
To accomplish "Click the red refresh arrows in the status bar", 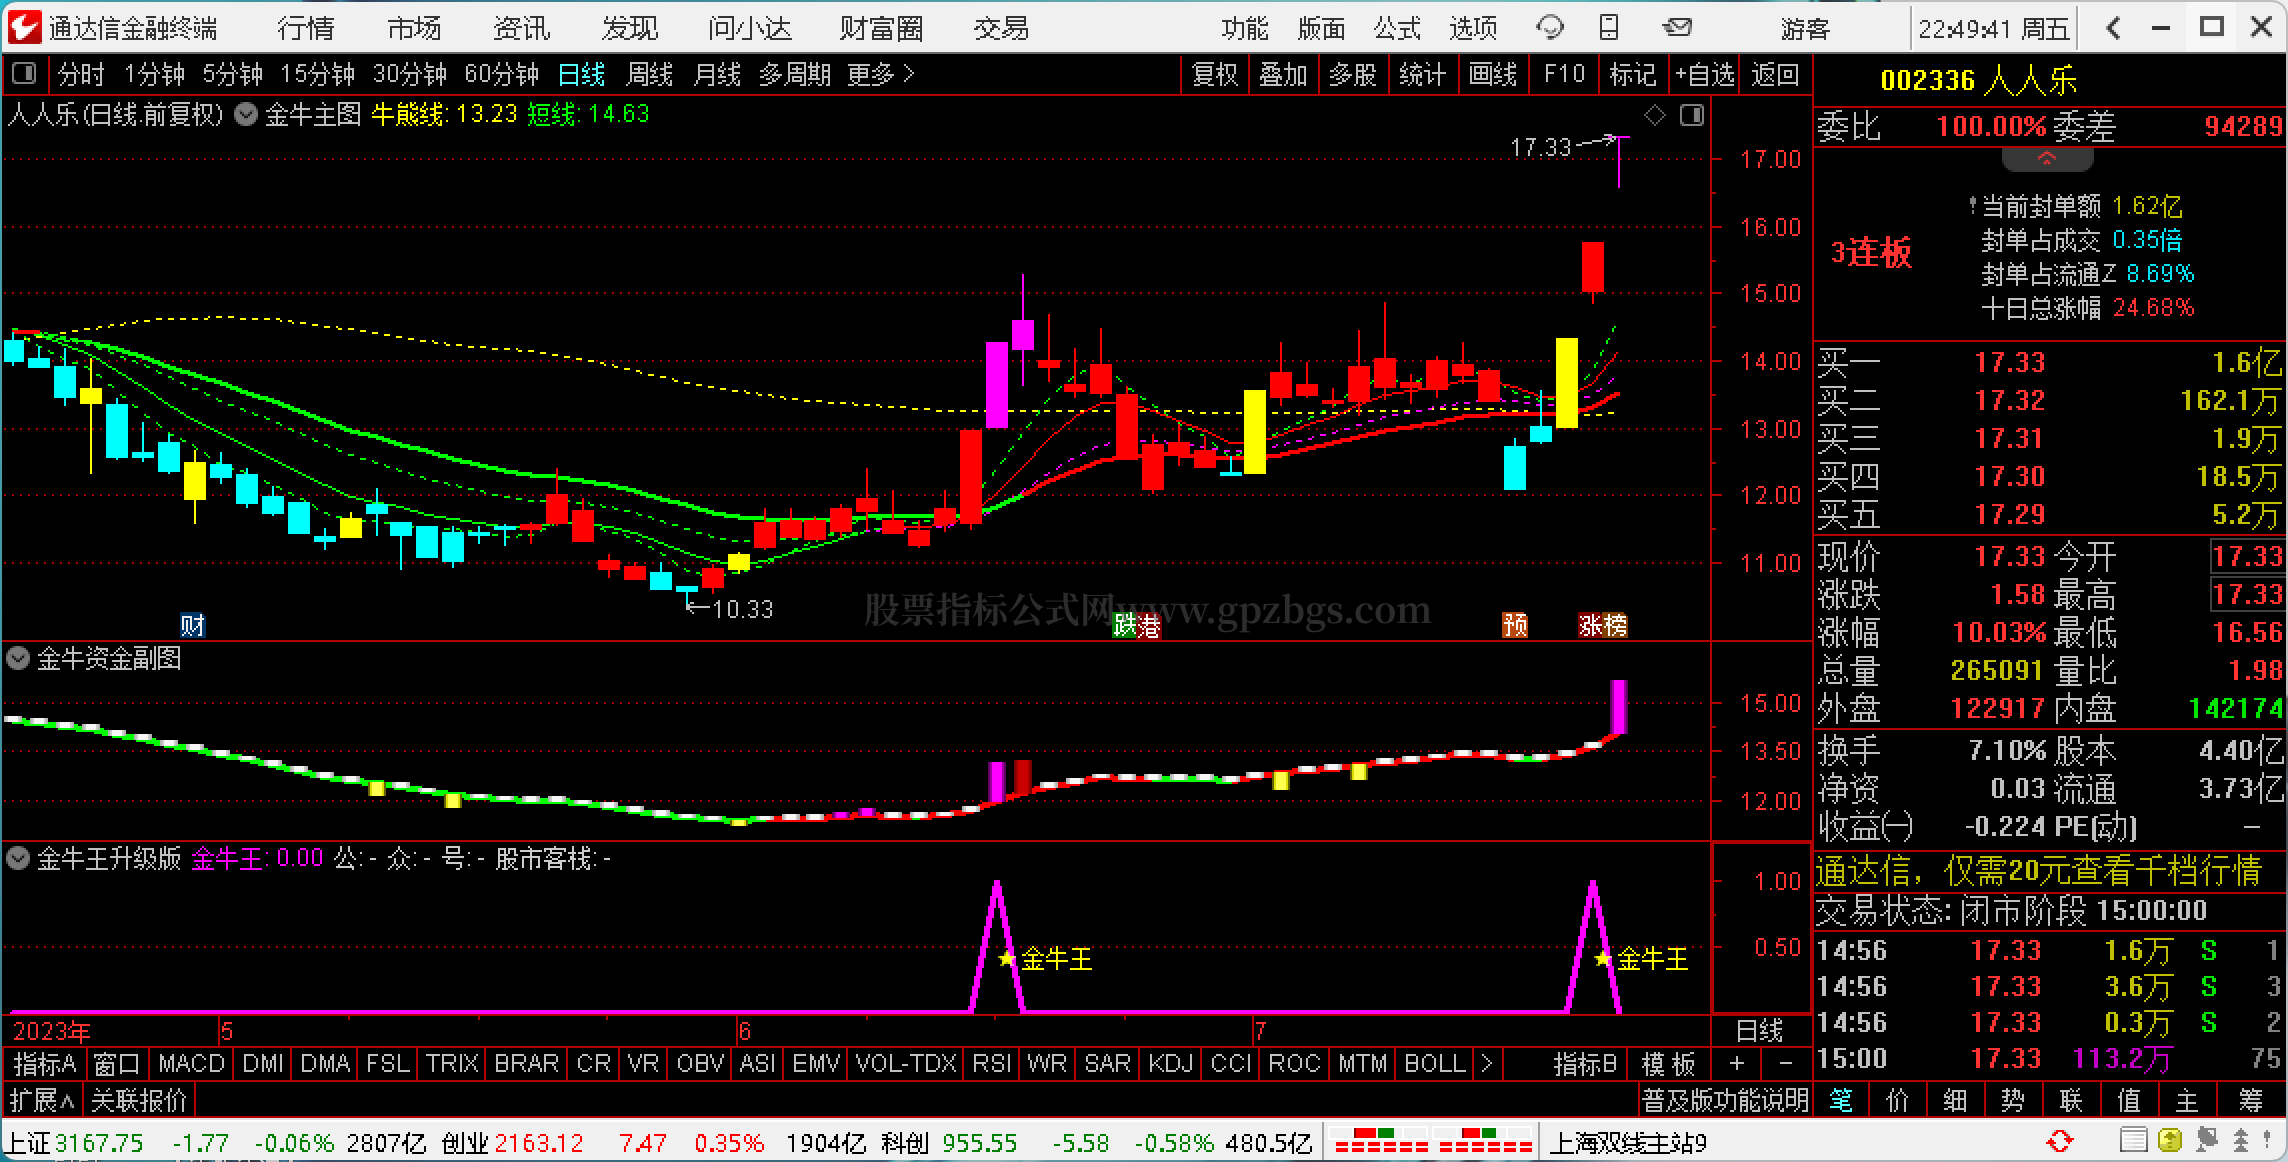I will [2059, 1141].
